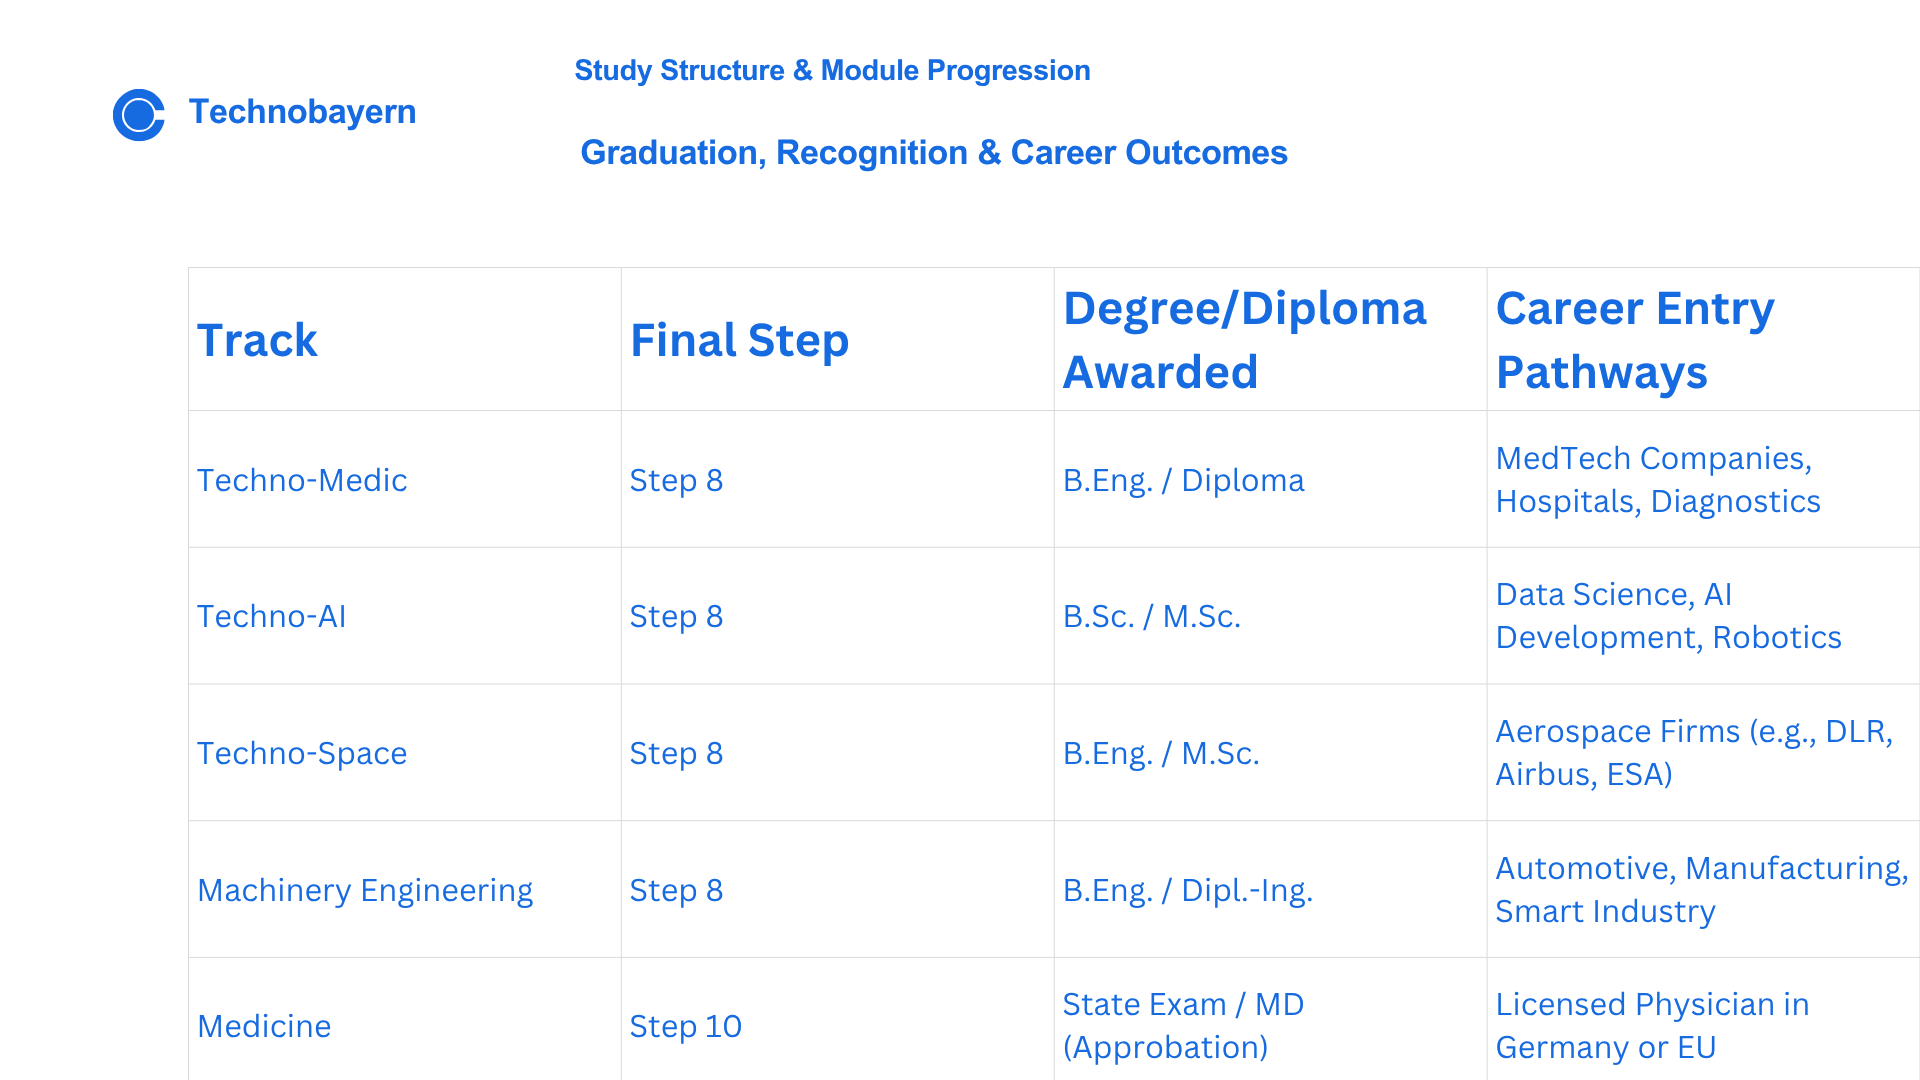Viewport: 1920px width, 1080px height.
Task: Select the Techno-Medic track cell
Action: (405, 479)
